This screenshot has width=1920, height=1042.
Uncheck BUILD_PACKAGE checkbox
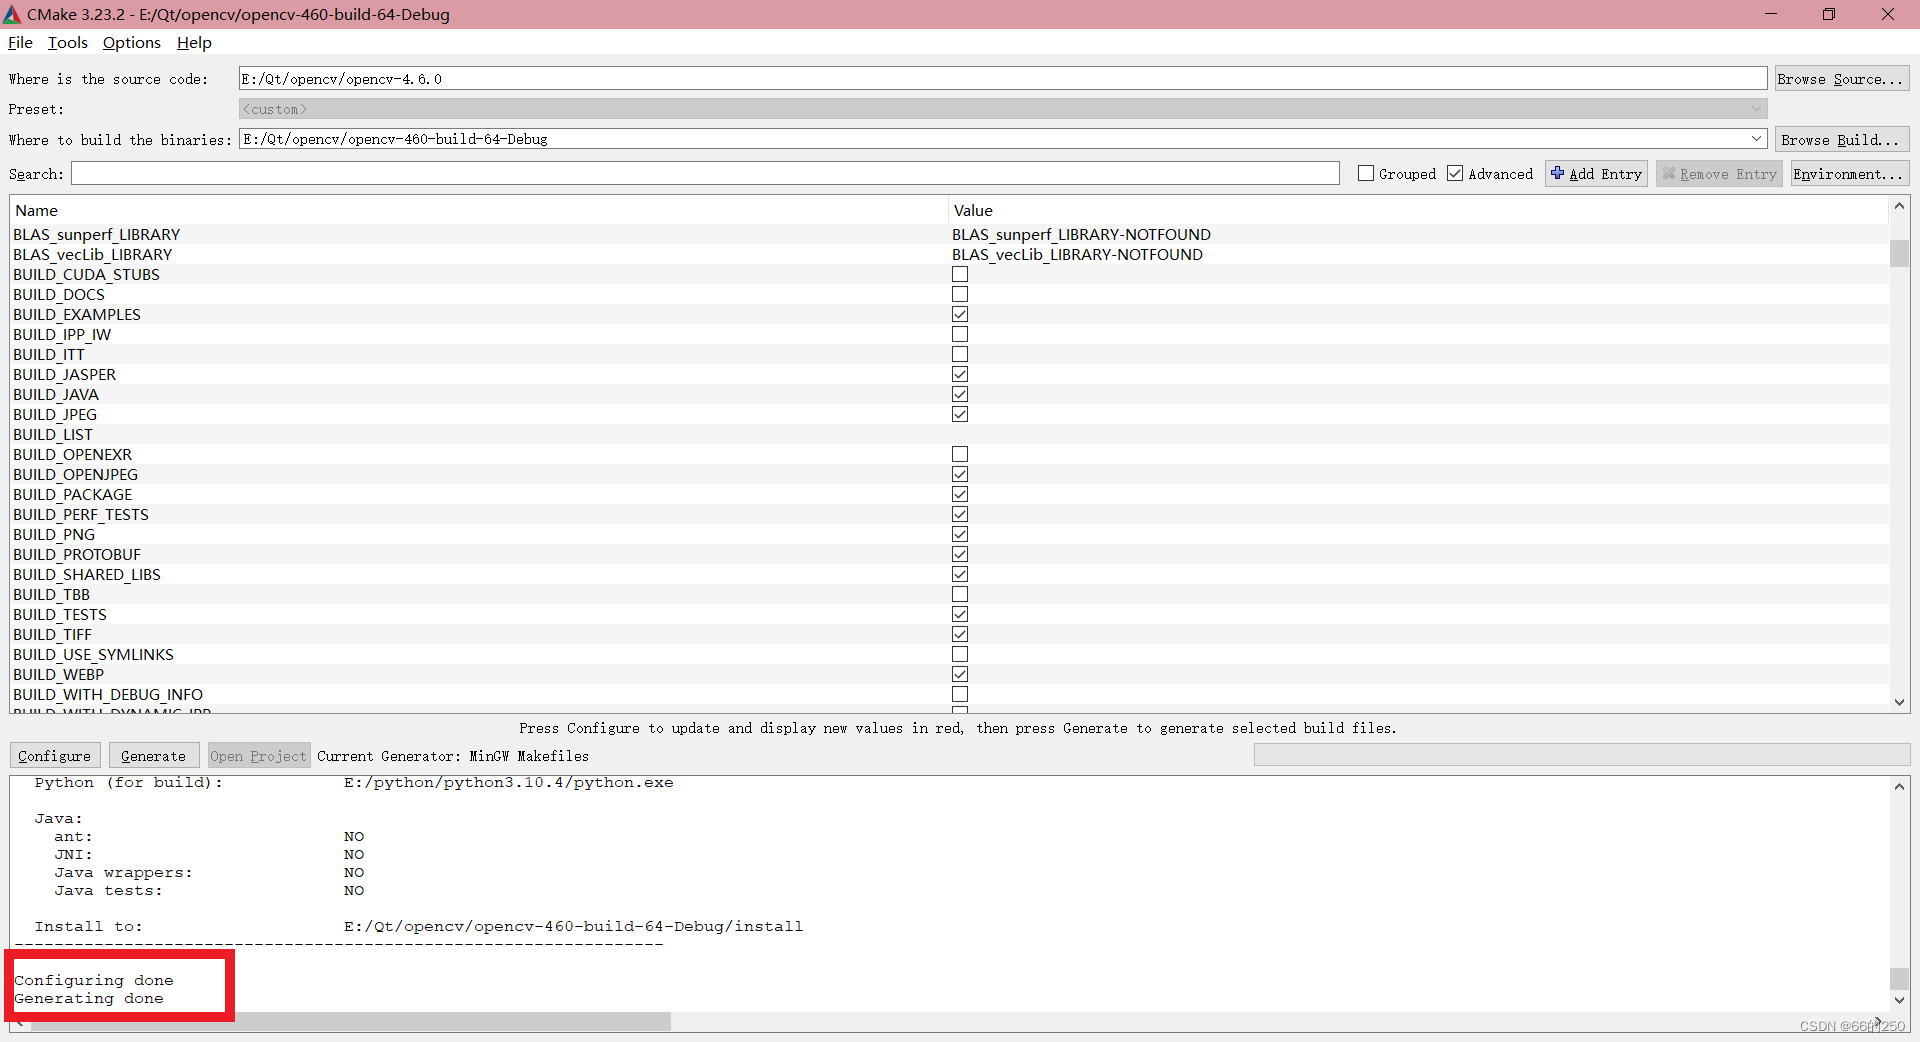pos(960,494)
